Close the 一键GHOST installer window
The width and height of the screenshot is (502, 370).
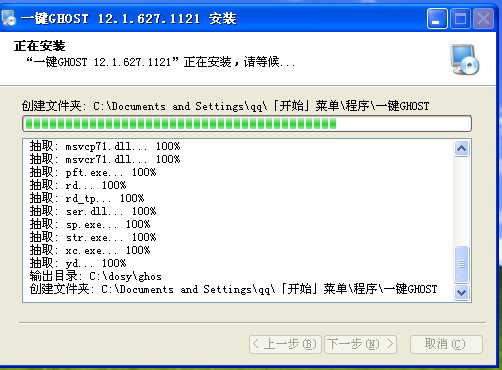pos(484,19)
